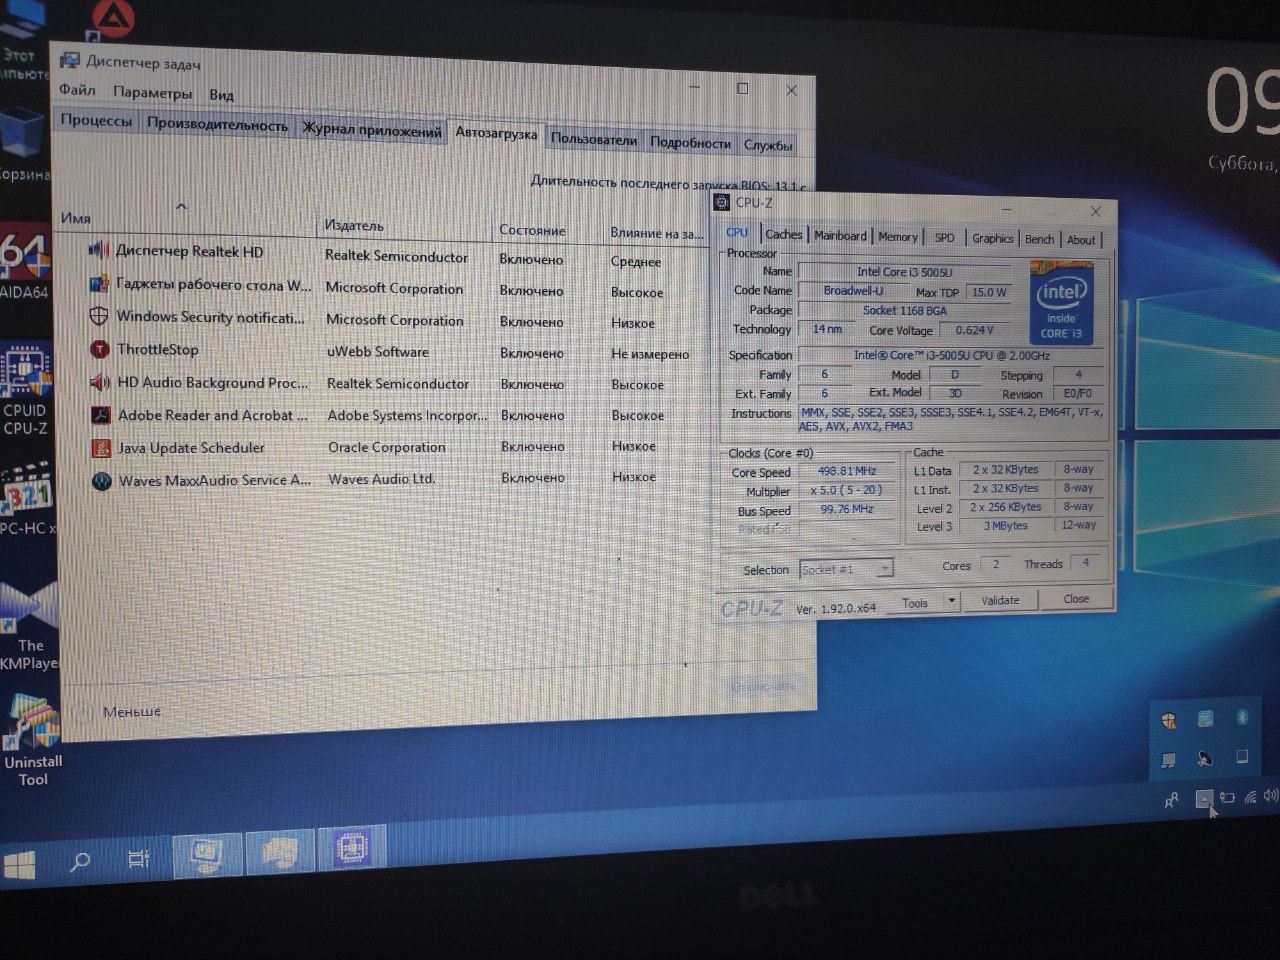Switch to CPU-Z taskbar button
This screenshot has height=960, width=1280.
point(351,848)
